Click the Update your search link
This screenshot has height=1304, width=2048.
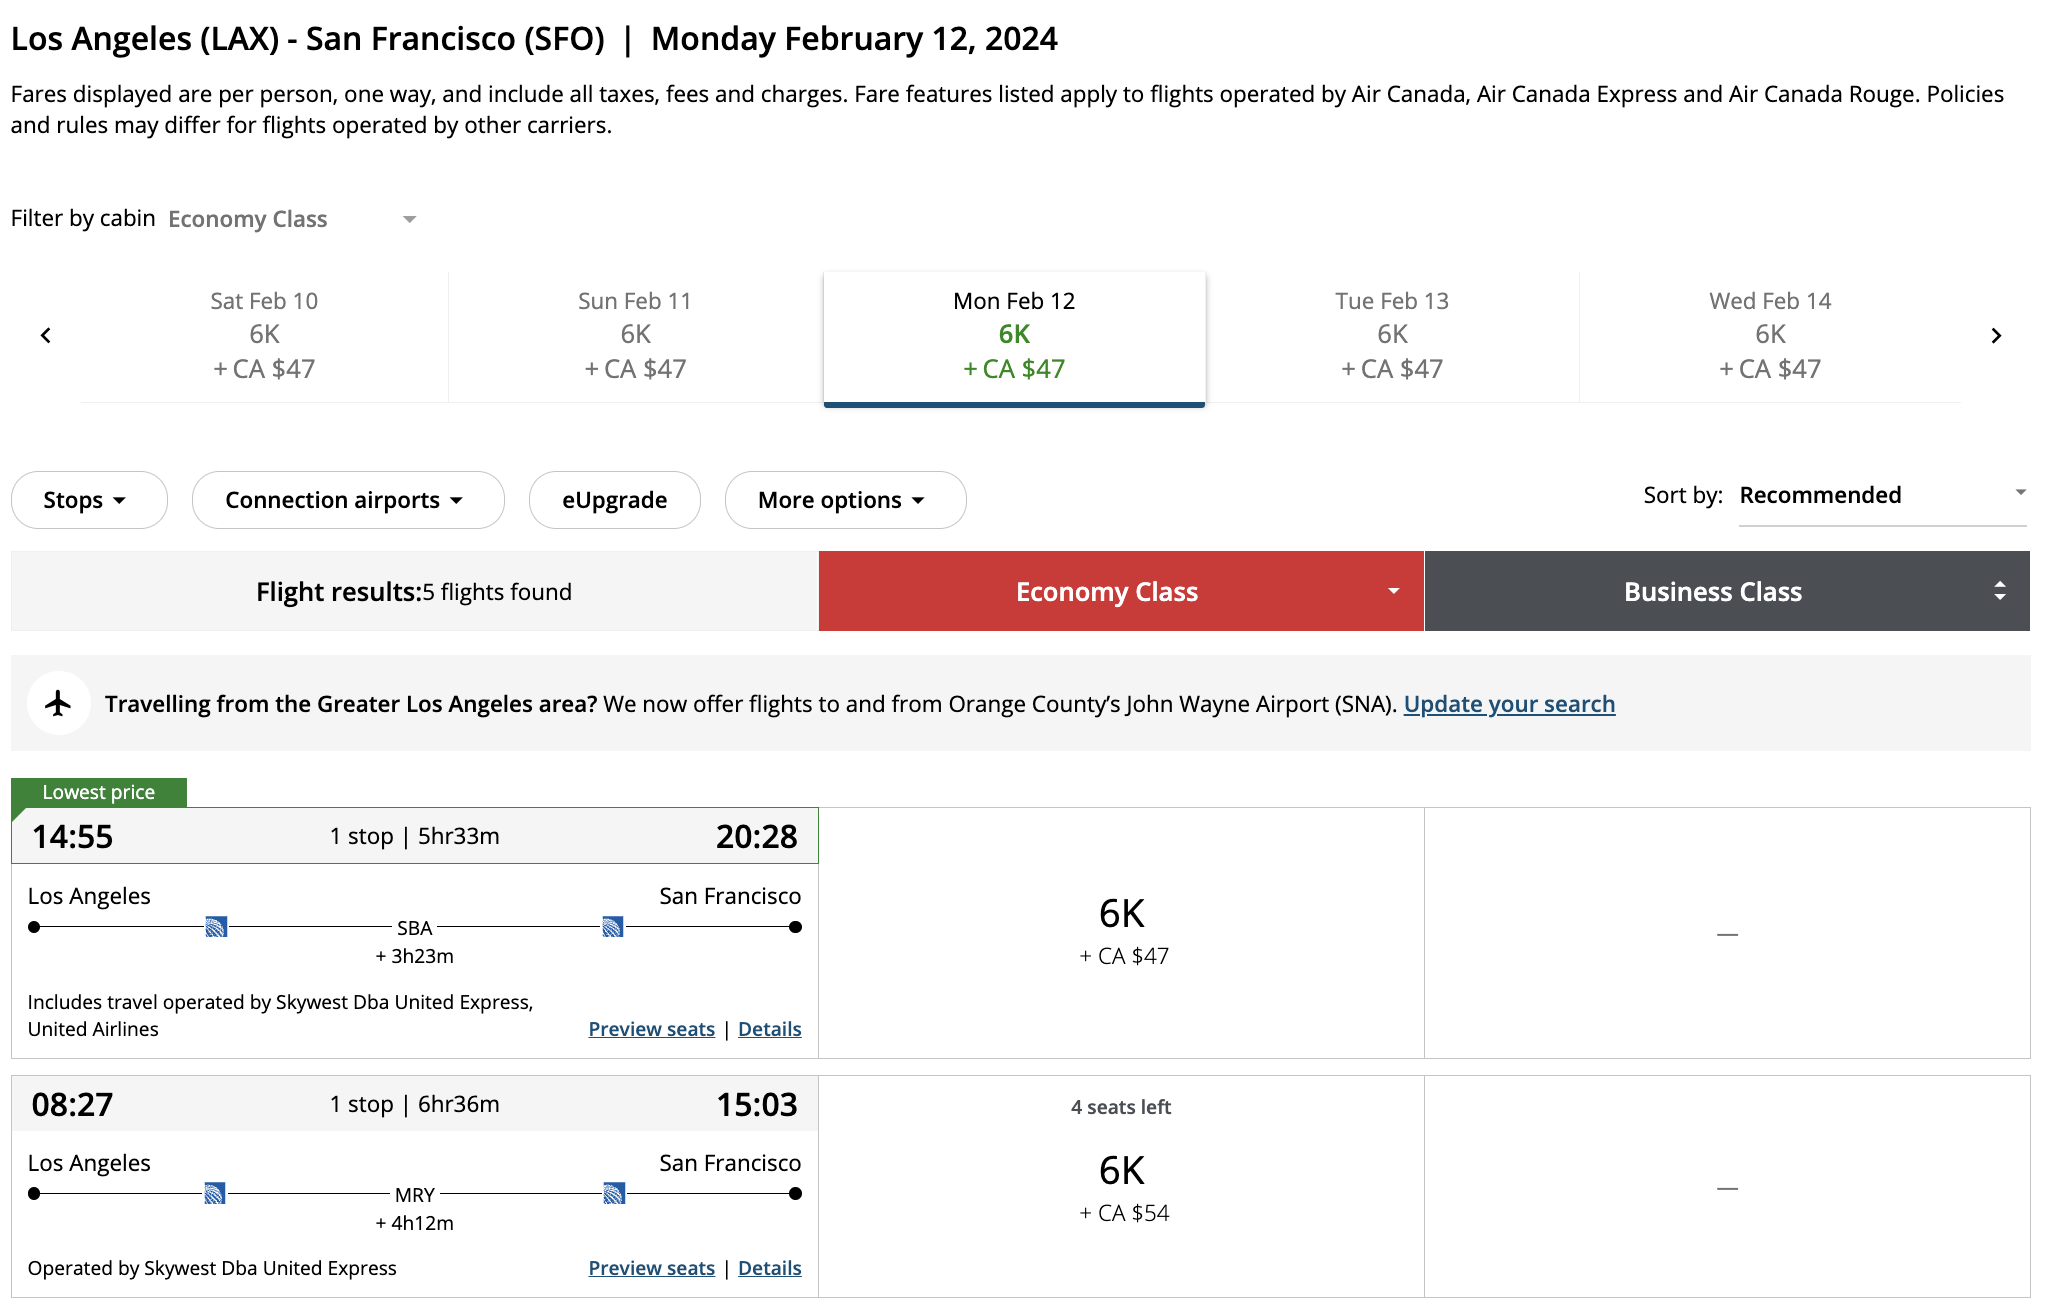pos(1508,704)
